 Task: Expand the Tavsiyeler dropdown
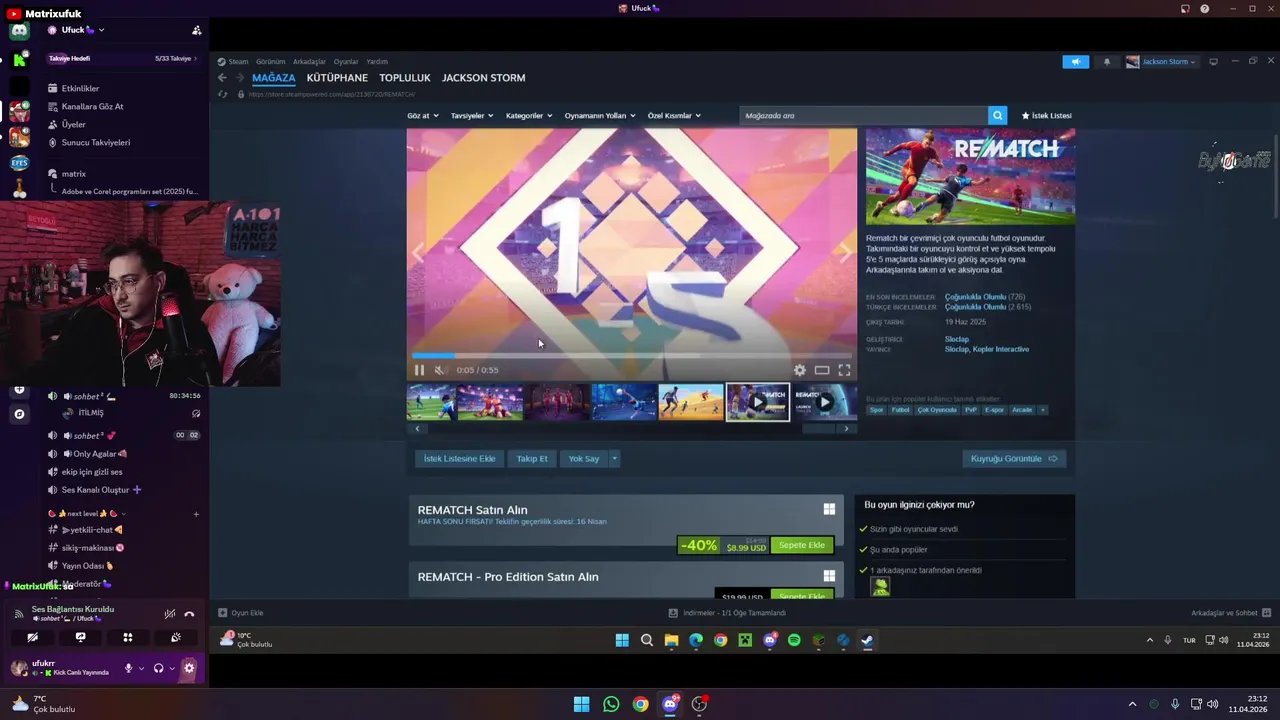[472, 115]
